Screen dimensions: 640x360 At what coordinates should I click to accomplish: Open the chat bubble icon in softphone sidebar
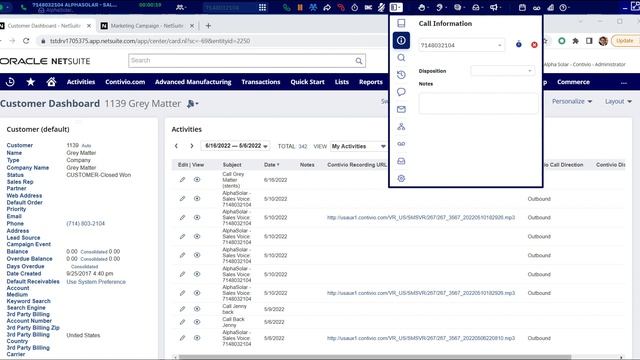pos(401,92)
